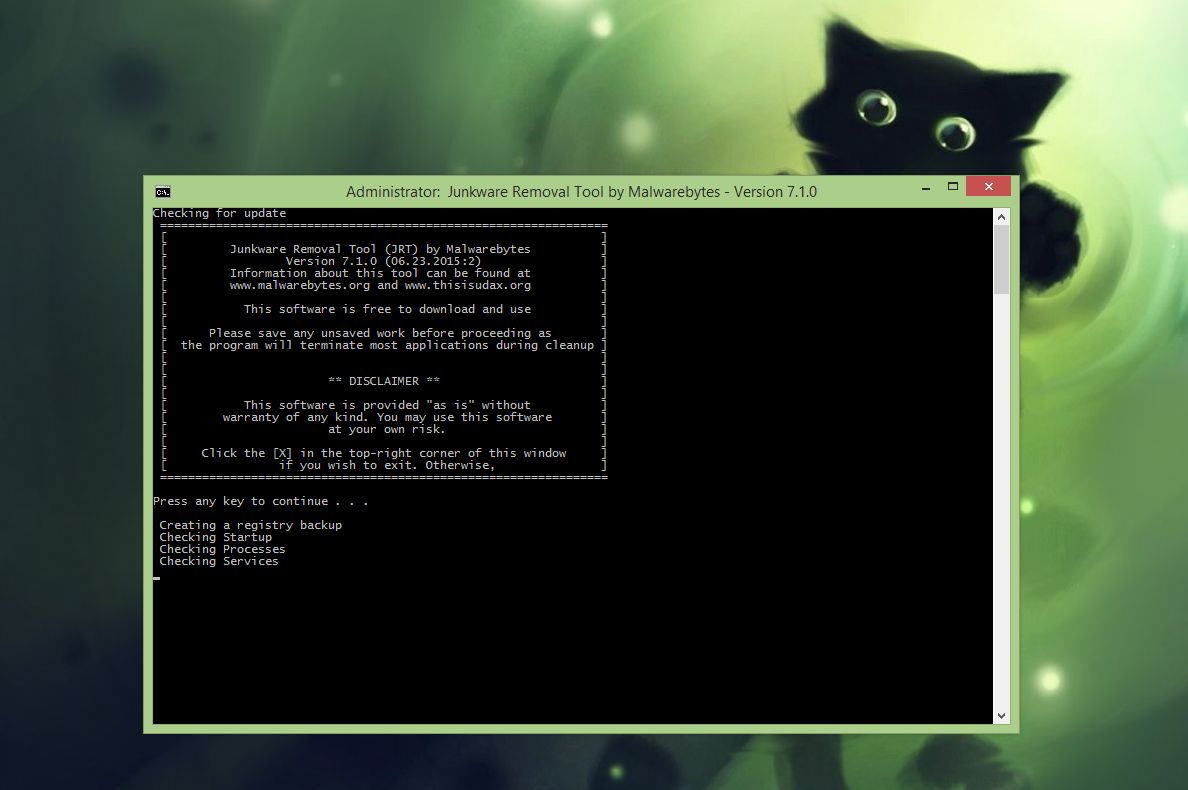This screenshot has height=790, width=1188.
Task: Maximize the Junkware Removal Tool window
Action: [x=952, y=186]
